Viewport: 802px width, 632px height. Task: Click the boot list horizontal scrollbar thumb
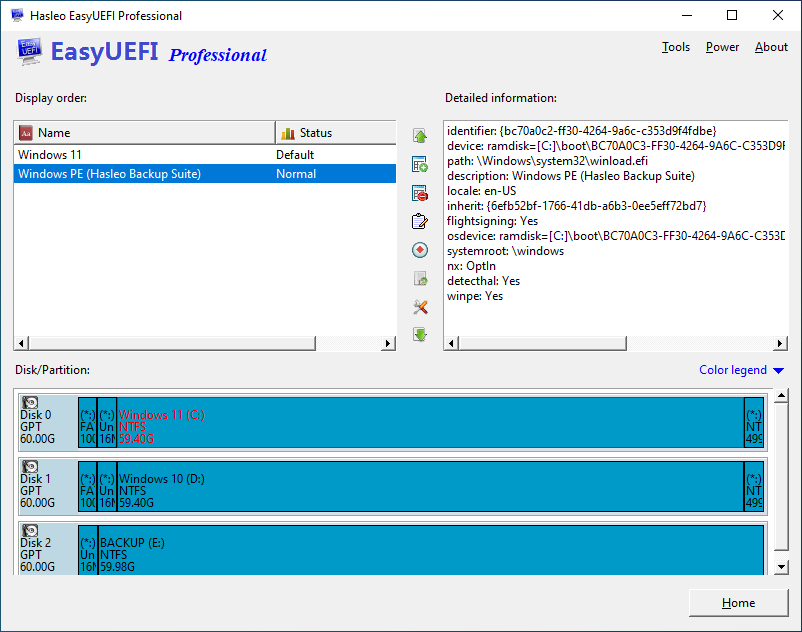pos(171,343)
